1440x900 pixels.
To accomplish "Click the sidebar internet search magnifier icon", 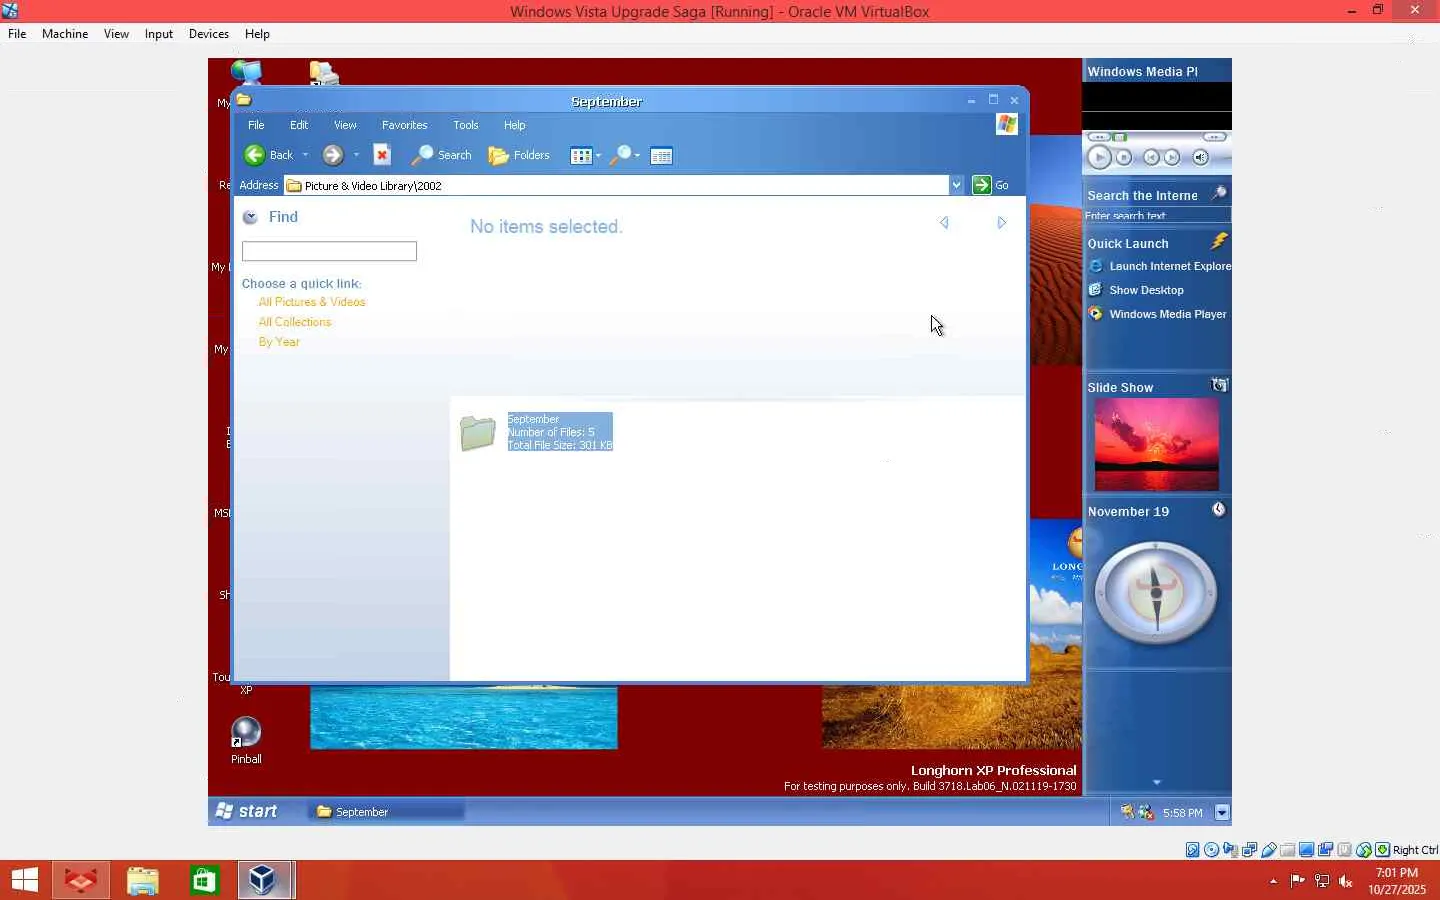I will tap(1219, 193).
